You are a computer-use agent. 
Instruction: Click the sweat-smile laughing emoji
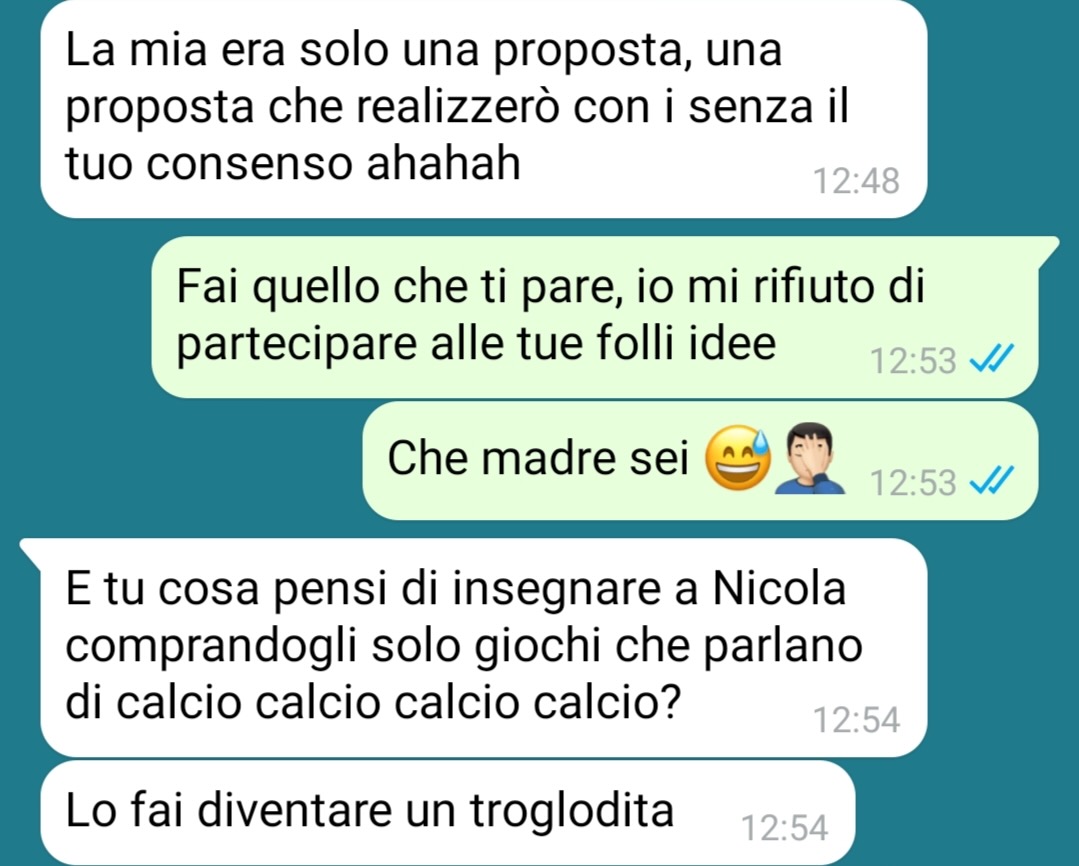tap(738, 458)
